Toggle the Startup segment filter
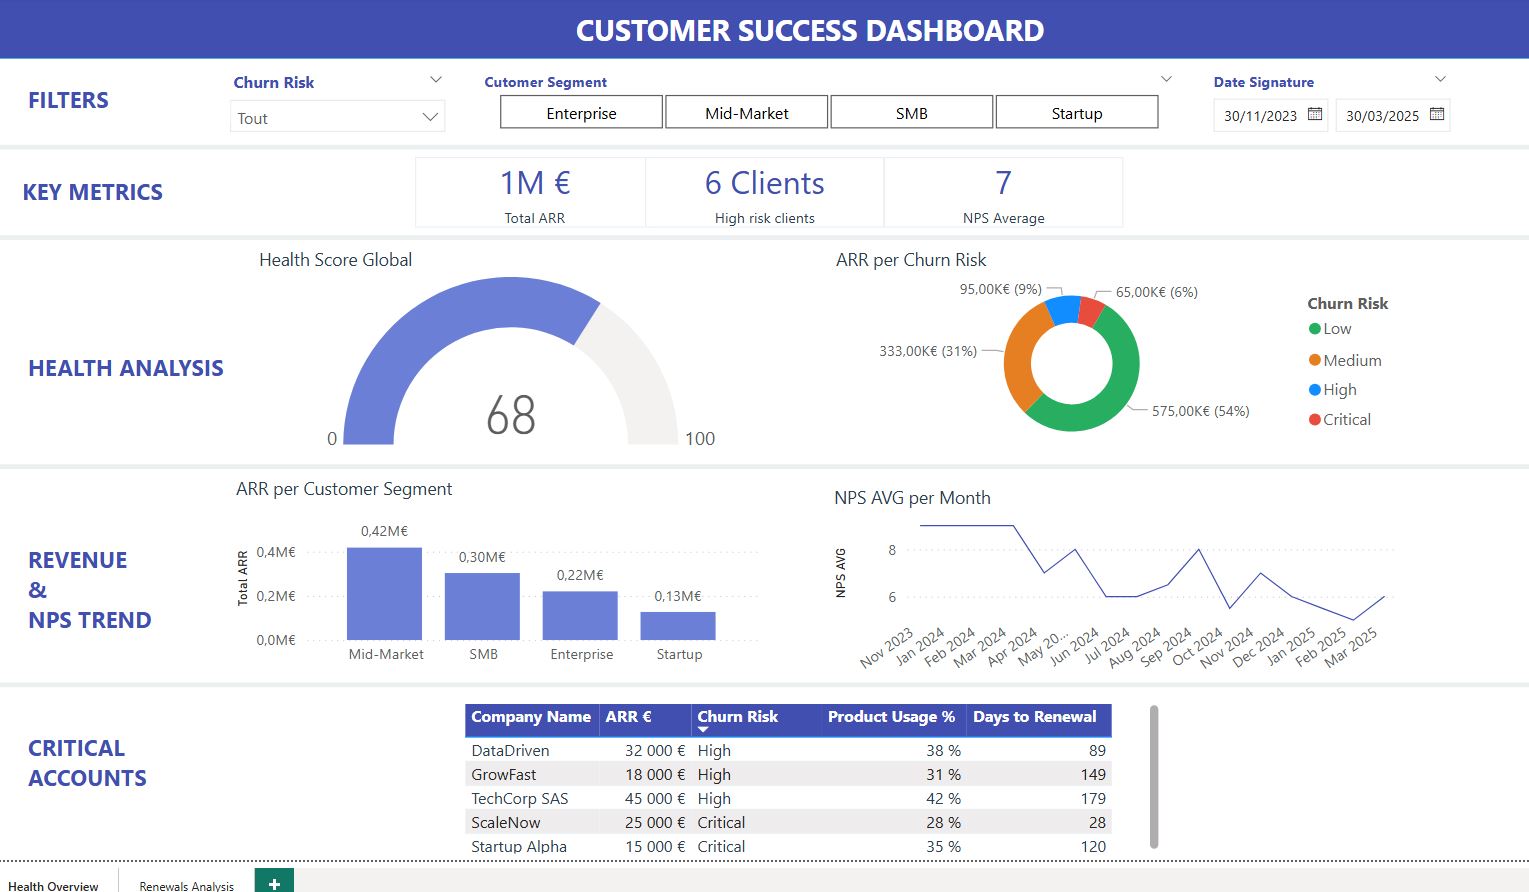The width and height of the screenshot is (1529, 892). (1077, 112)
